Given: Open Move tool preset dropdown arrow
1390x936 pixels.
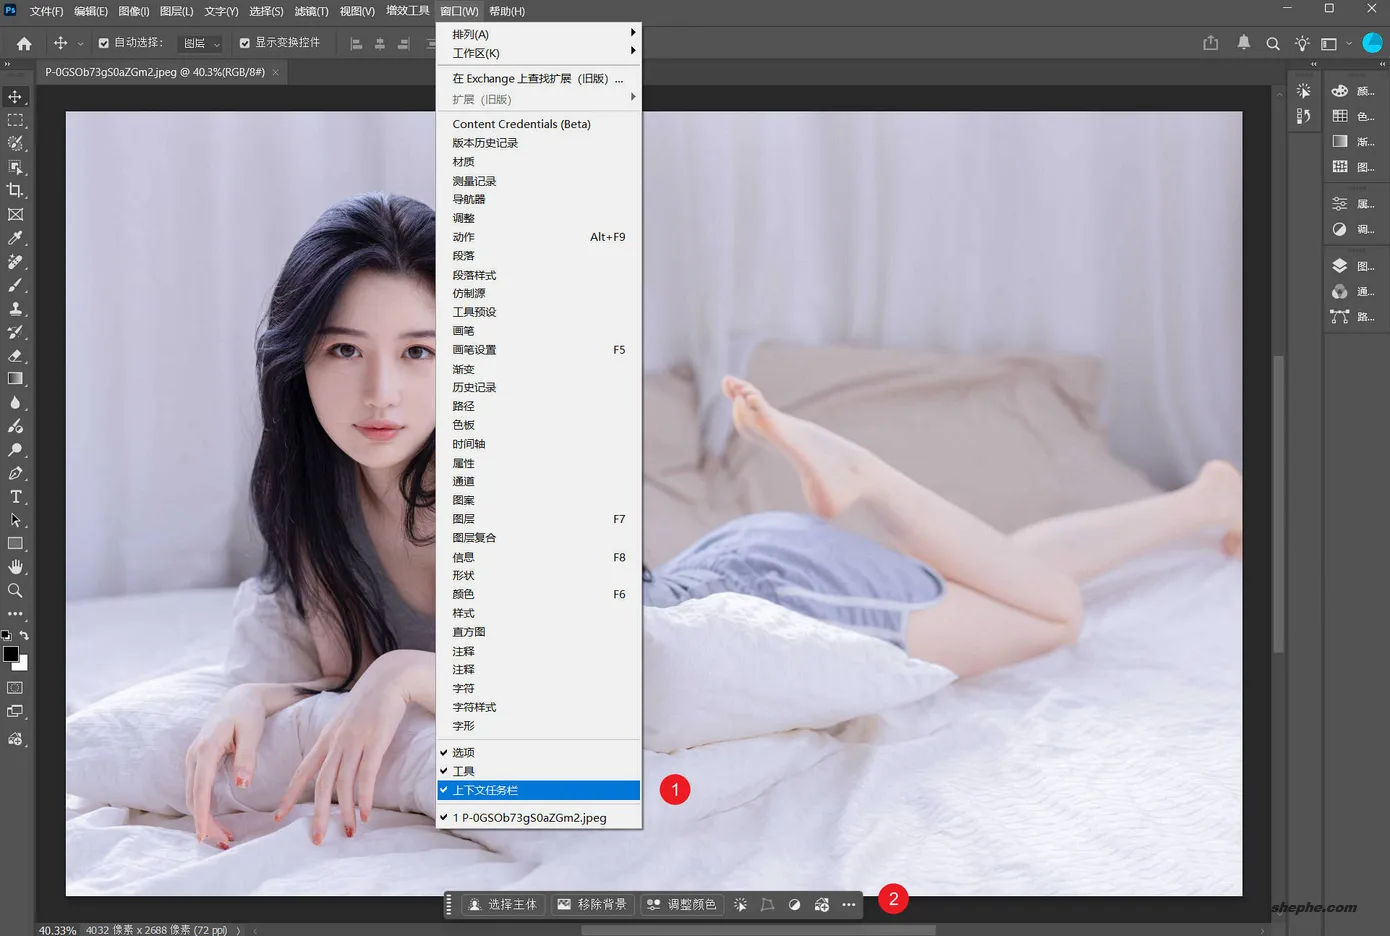Looking at the screenshot, I should click(x=80, y=44).
